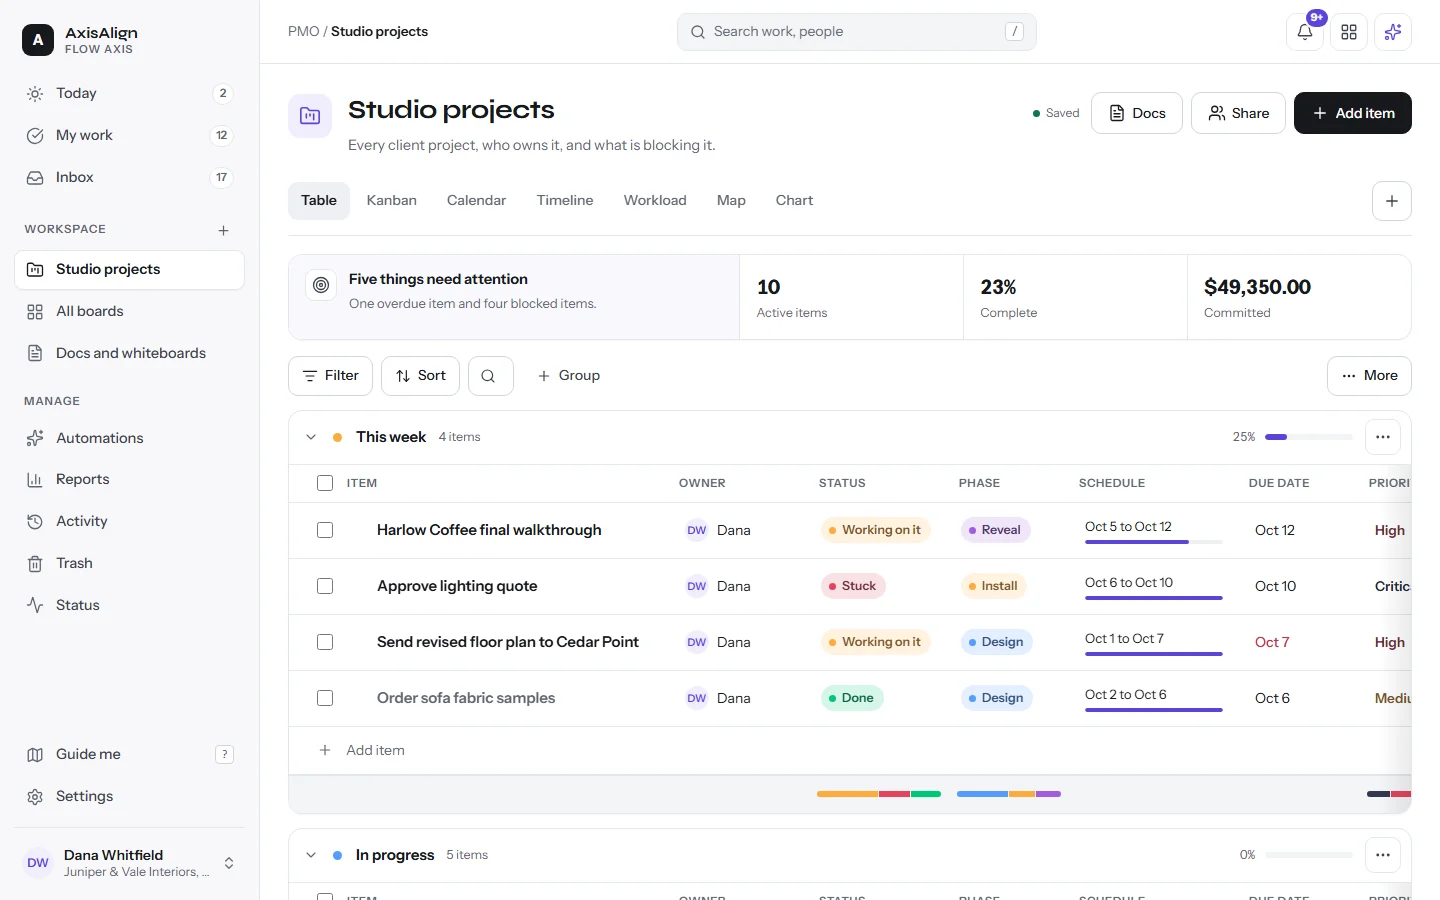This screenshot has width=1440, height=900.
Task: Open the Dana Whitfield account switcher
Action: (x=129, y=863)
